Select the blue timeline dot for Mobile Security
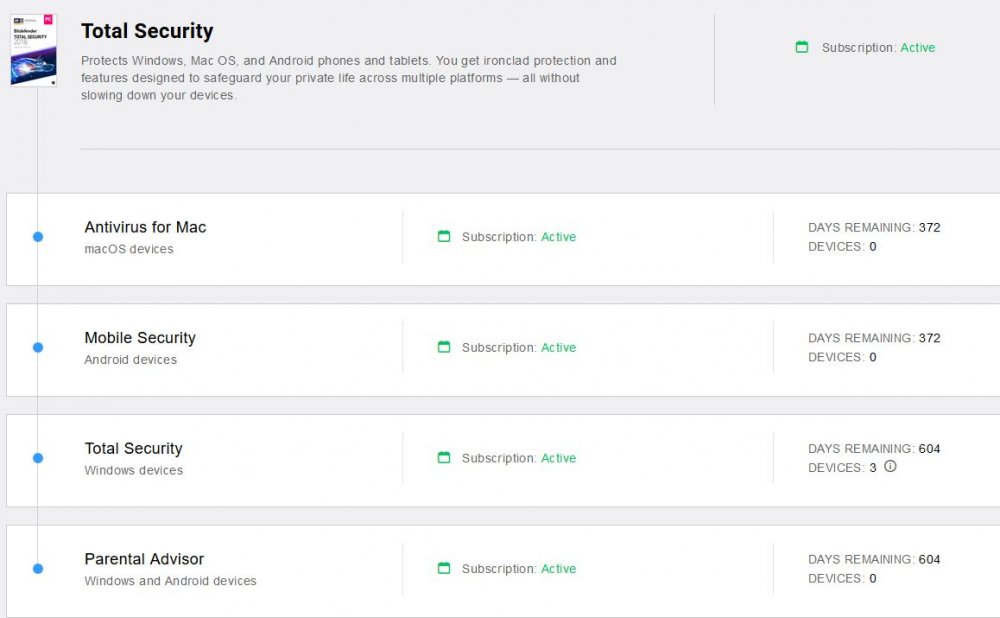Image resolution: width=1000 pixels, height=618 pixels. pyautogui.click(x=38, y=348)
